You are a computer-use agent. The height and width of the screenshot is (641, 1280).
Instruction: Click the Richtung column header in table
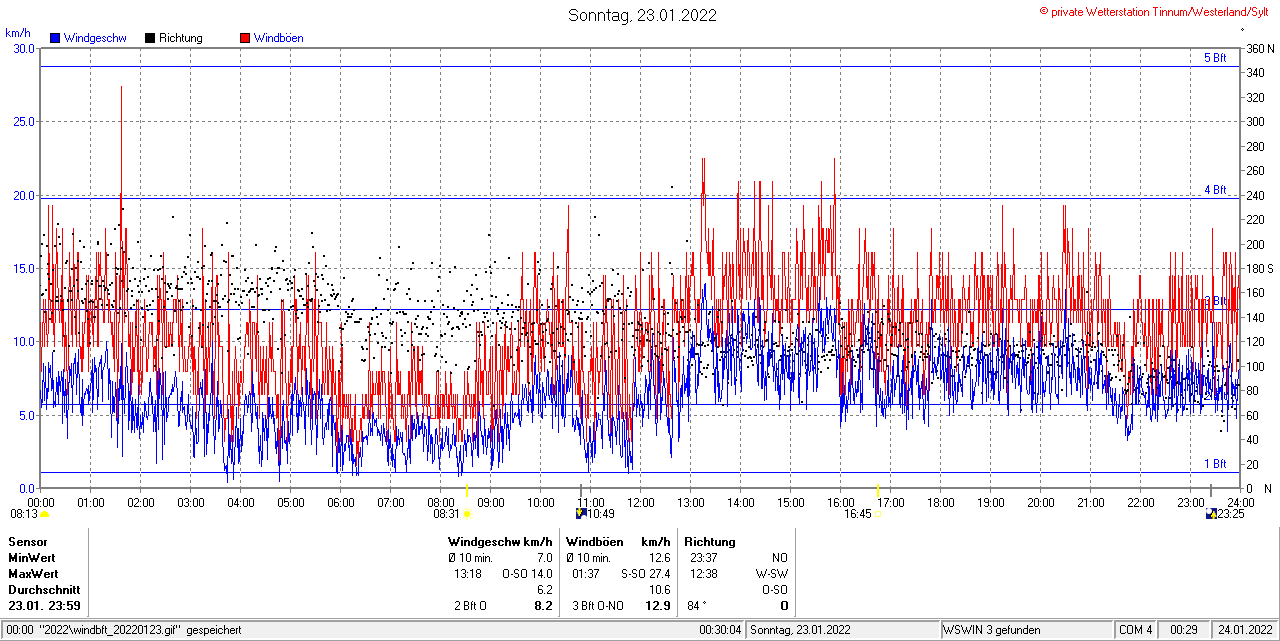point(710,542)
